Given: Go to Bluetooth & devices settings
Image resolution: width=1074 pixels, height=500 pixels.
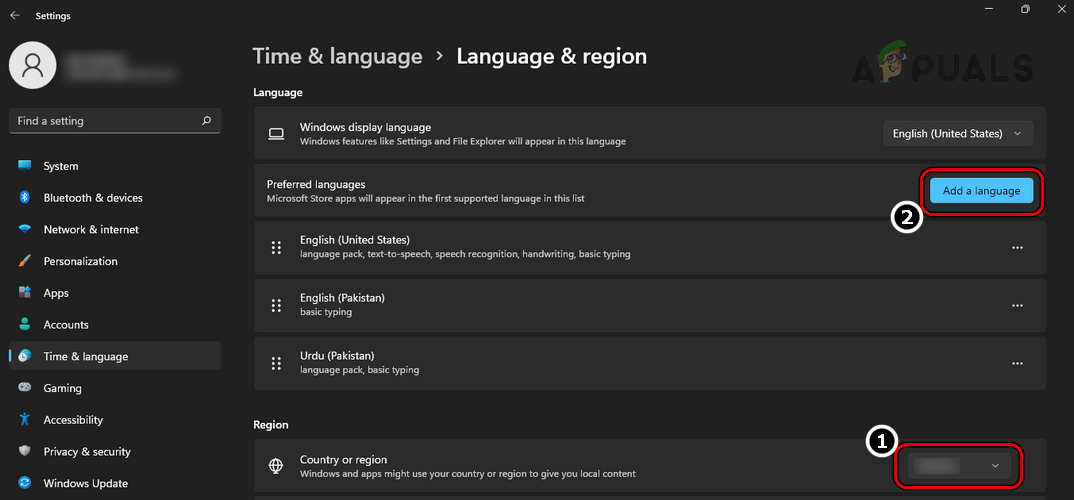Looking at the screenshot, I should [92, 198].
